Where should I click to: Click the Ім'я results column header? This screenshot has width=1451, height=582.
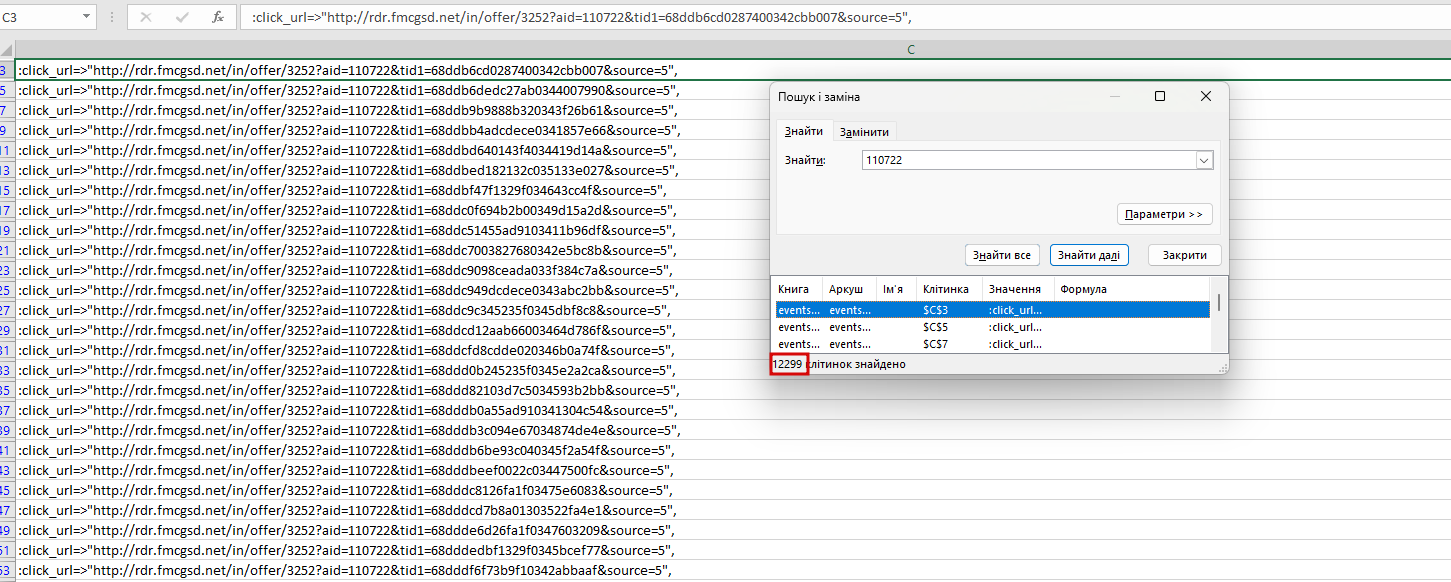tap(896, 289)
